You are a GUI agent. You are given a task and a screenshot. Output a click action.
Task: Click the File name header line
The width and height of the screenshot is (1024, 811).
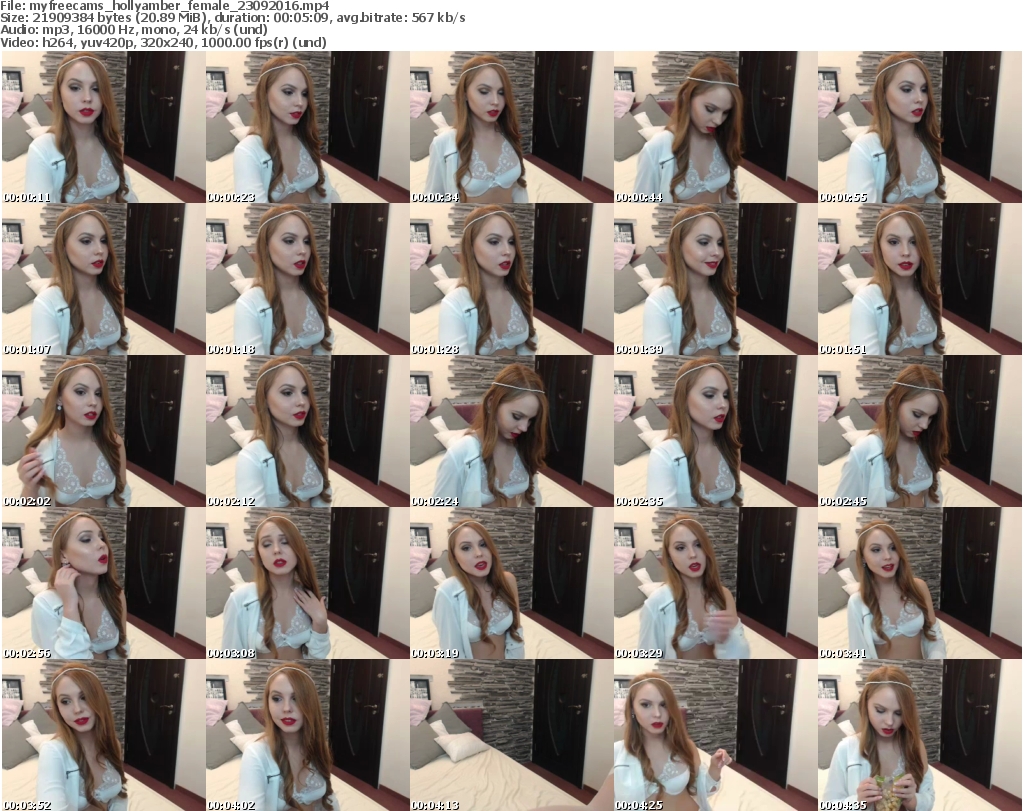coord(165,6)
